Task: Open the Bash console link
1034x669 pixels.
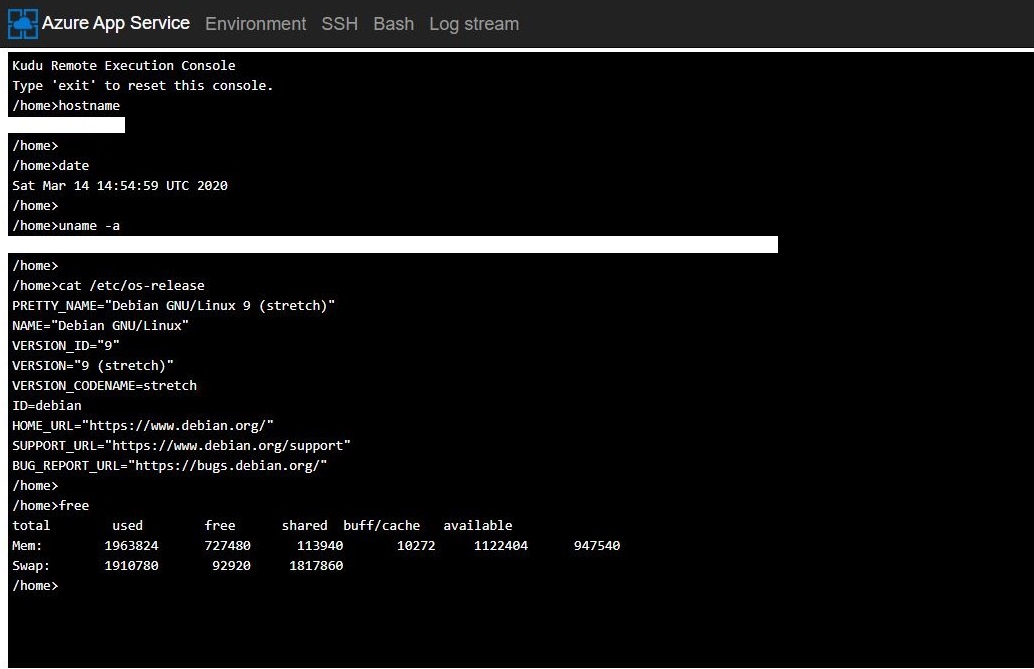Action: pyautogui.click(x=393, y=24)
